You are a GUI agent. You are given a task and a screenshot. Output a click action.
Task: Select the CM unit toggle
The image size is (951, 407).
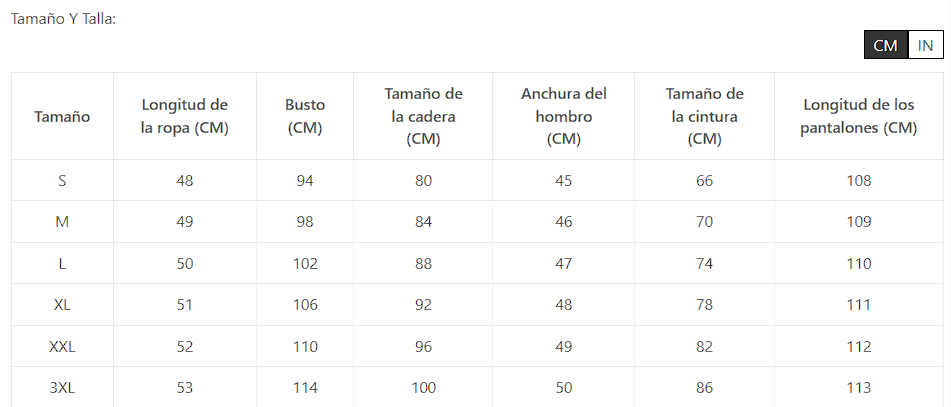pyautogui.click(x=885, y=46)
